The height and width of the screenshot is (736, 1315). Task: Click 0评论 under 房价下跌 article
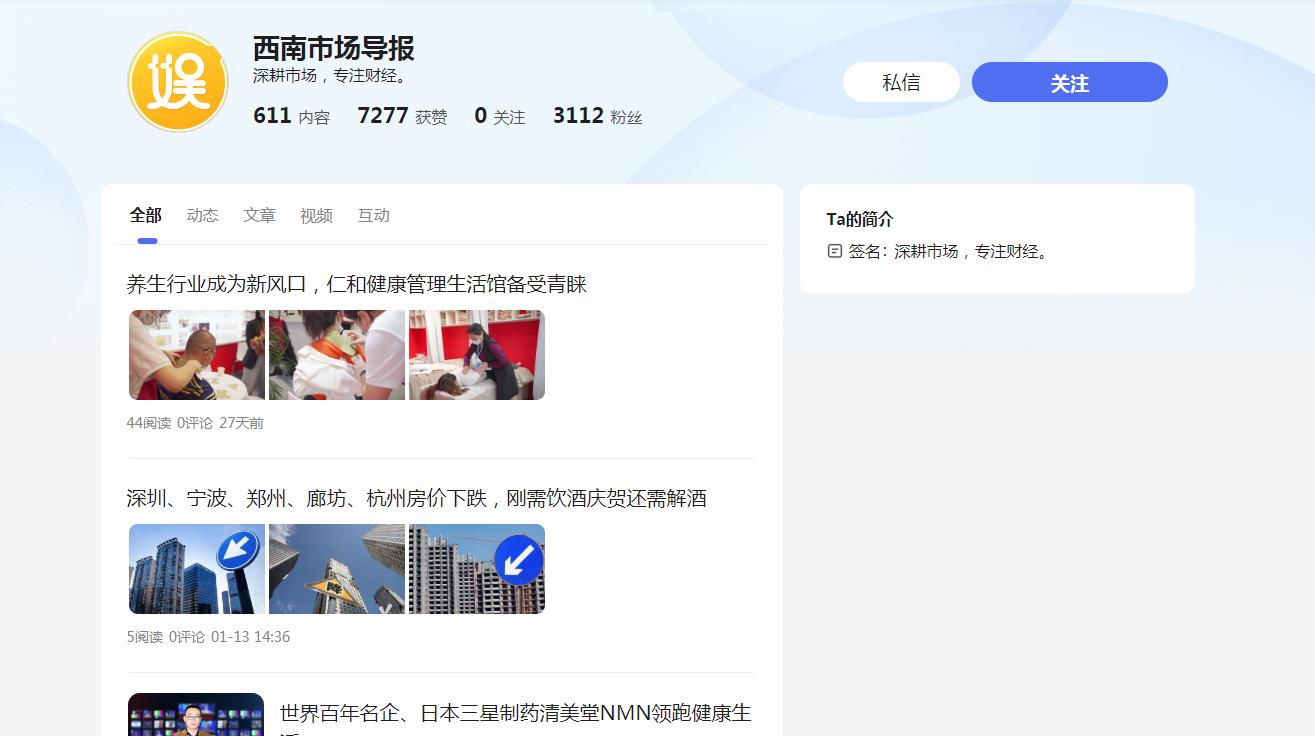(187, 637)
